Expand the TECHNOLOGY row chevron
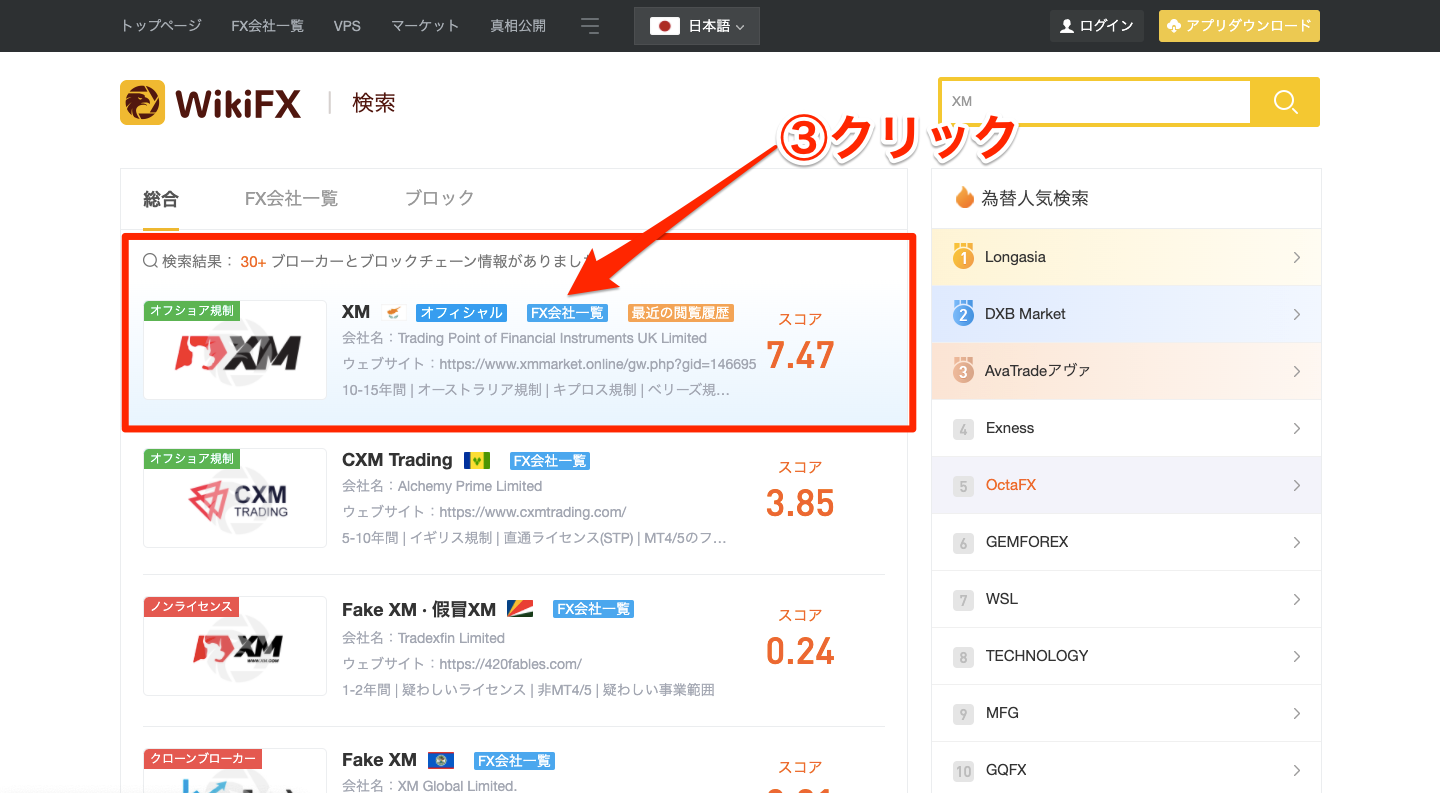Viewport: 1440px width, 793px height. click(x=1297, y=656)
